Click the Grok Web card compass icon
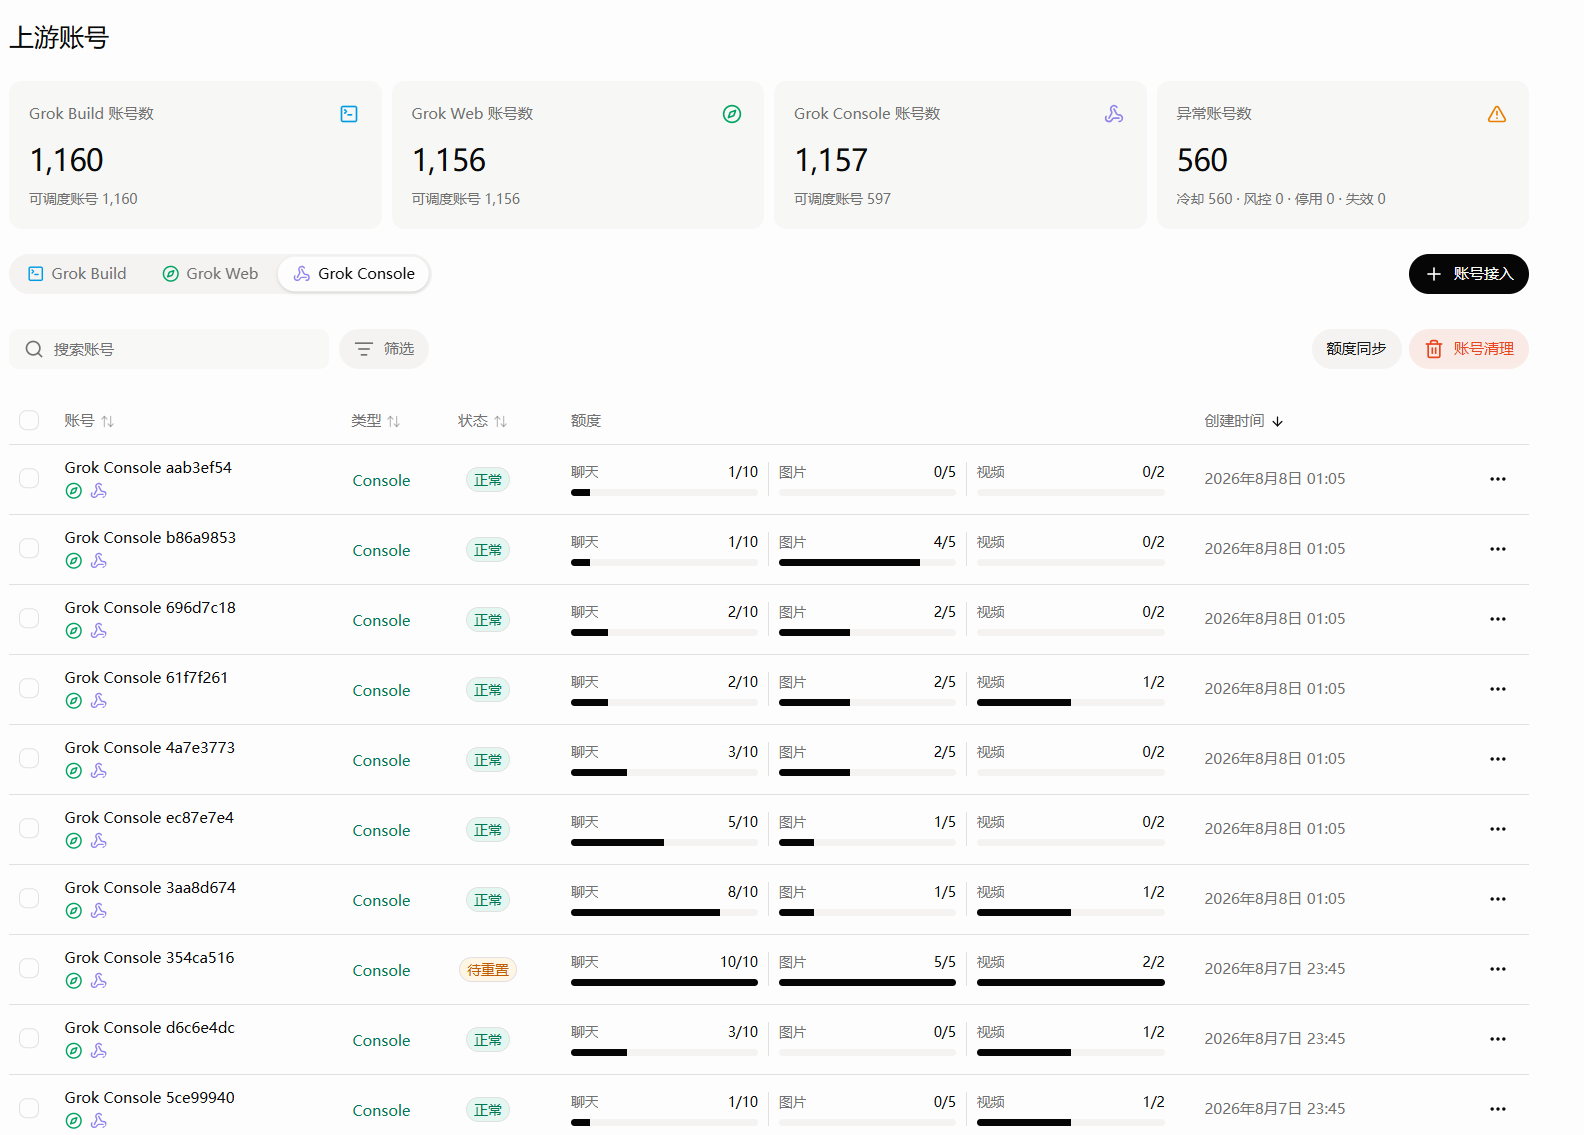The width and height of the screenshot is (1584, 1135). click(x=732, y=114)
